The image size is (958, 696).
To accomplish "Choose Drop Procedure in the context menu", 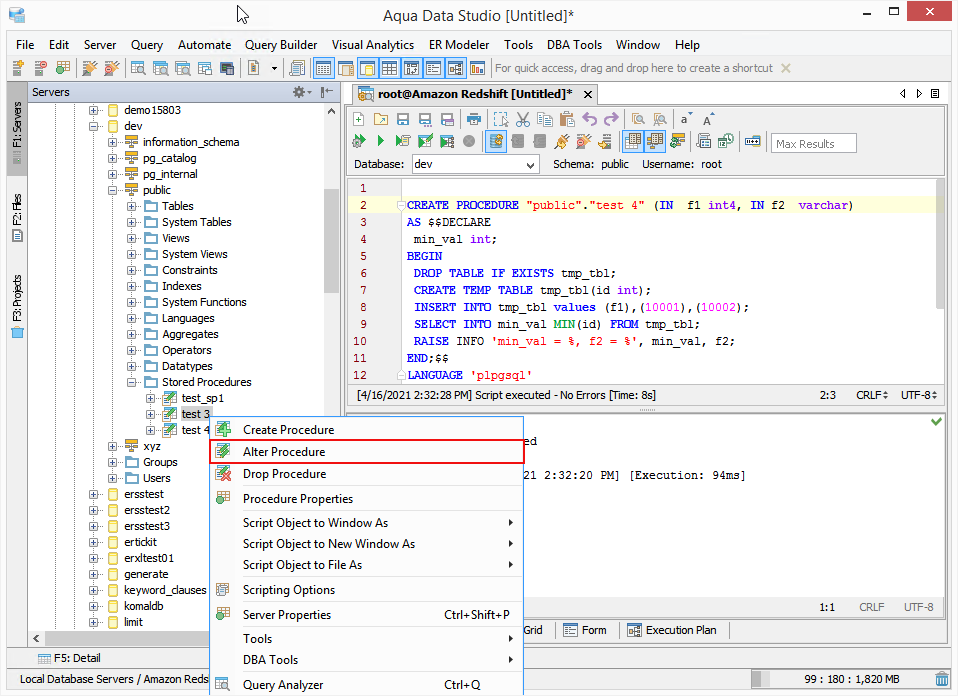I will tap(284, 474).
